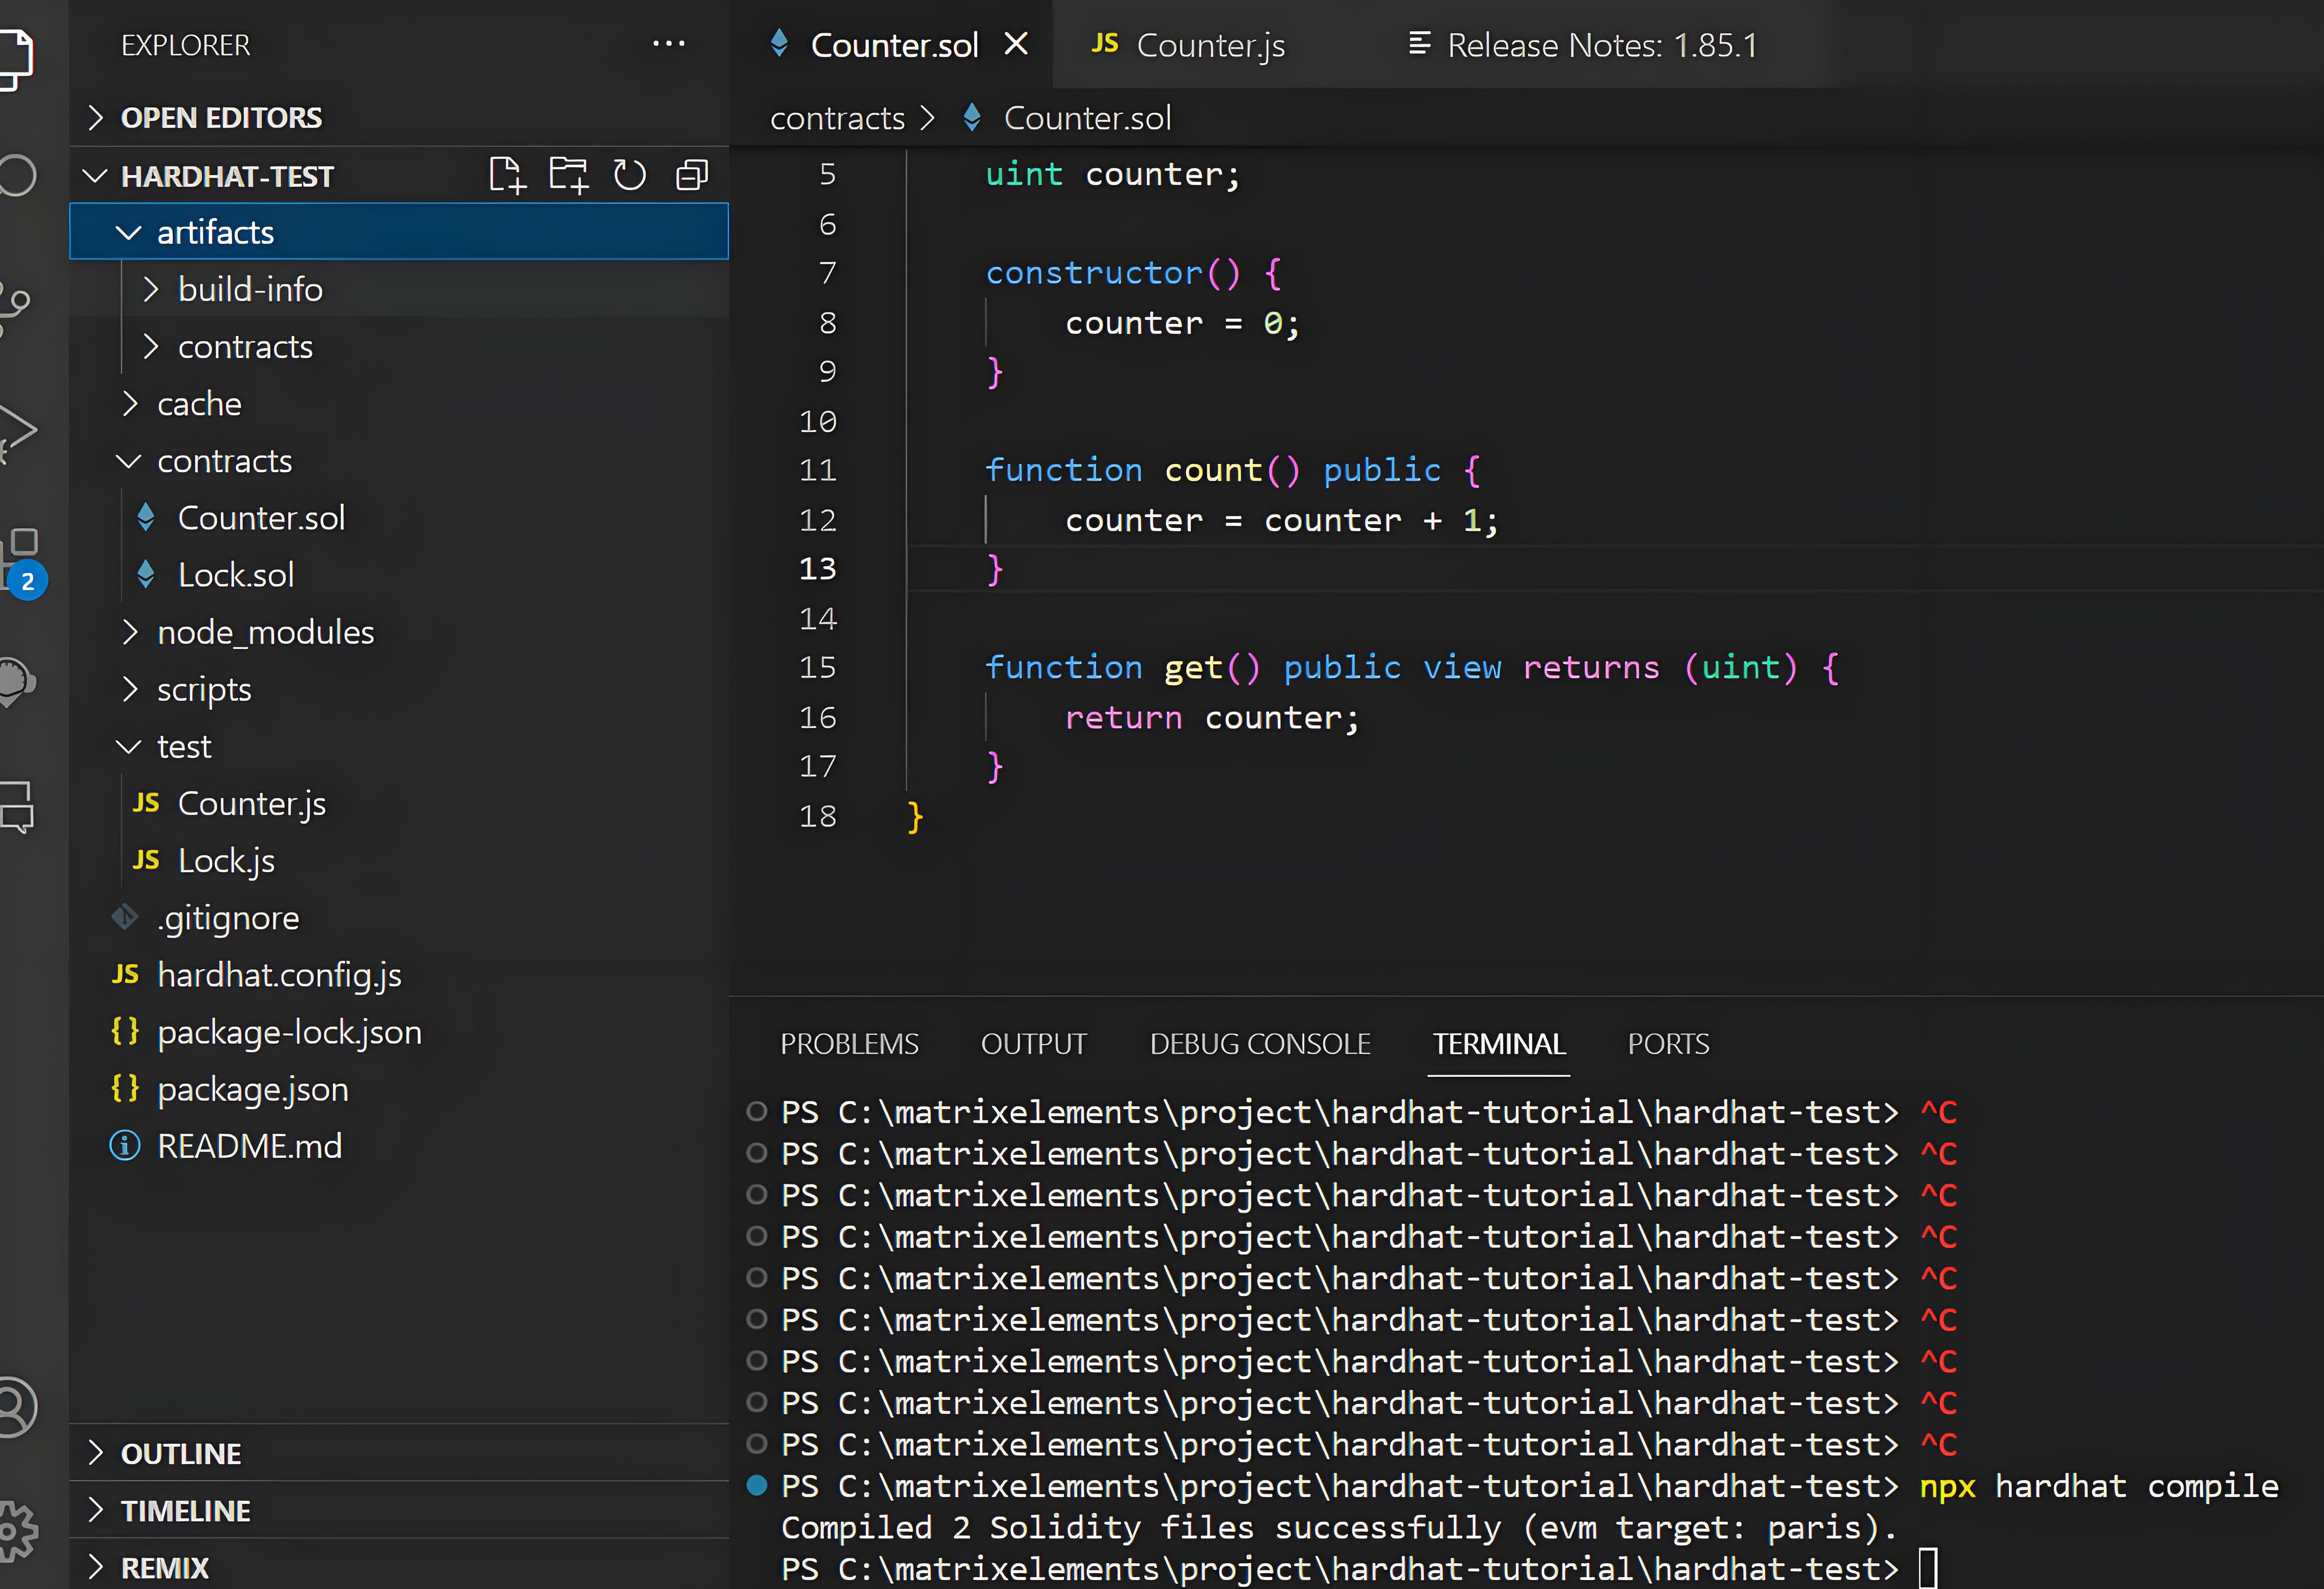Open README.md file
Image resolution: width=2324 pixels, height=1589 pixels.
(399, 1145)
